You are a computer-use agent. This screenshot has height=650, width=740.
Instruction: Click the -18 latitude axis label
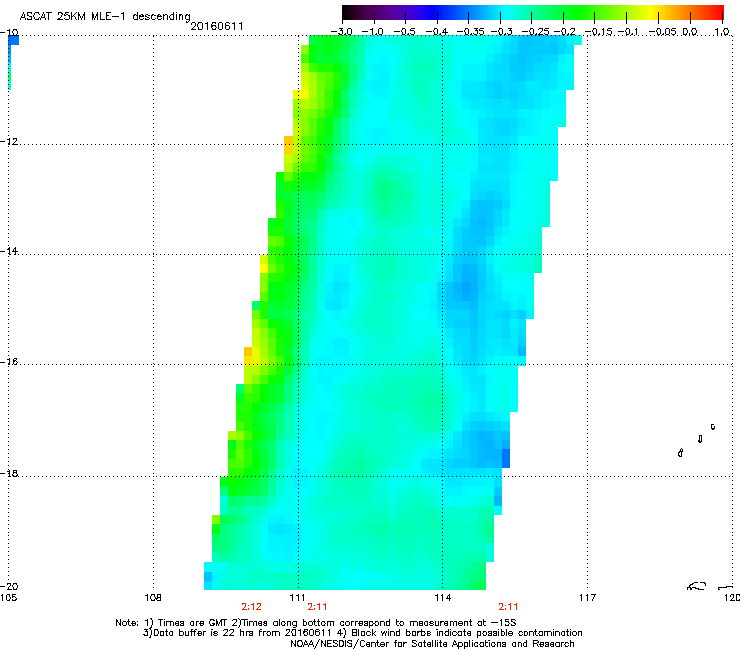point(9,473)
